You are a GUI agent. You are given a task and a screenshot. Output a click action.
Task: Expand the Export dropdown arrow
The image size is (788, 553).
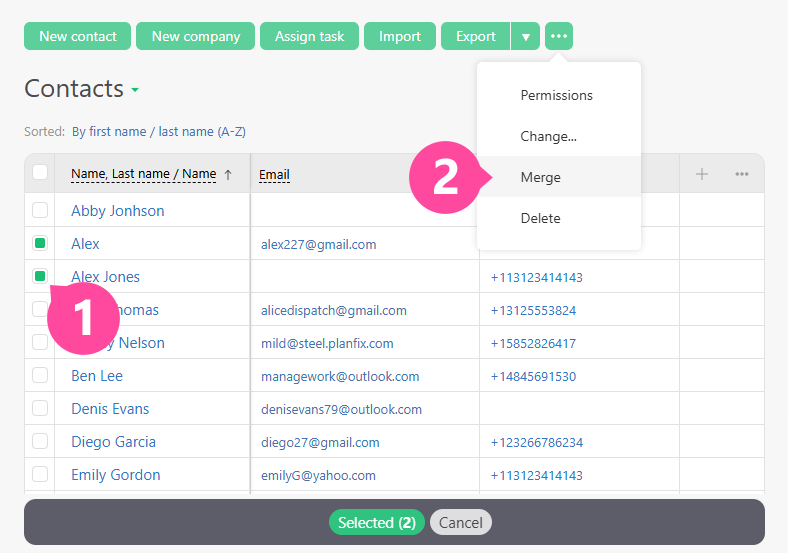tap(525, 36)
